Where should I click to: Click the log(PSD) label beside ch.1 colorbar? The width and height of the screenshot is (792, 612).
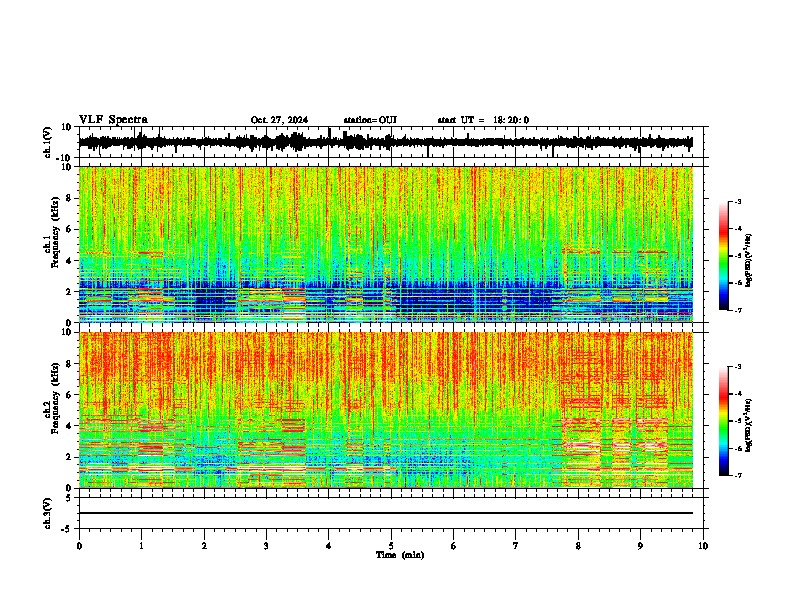(749, 261)
